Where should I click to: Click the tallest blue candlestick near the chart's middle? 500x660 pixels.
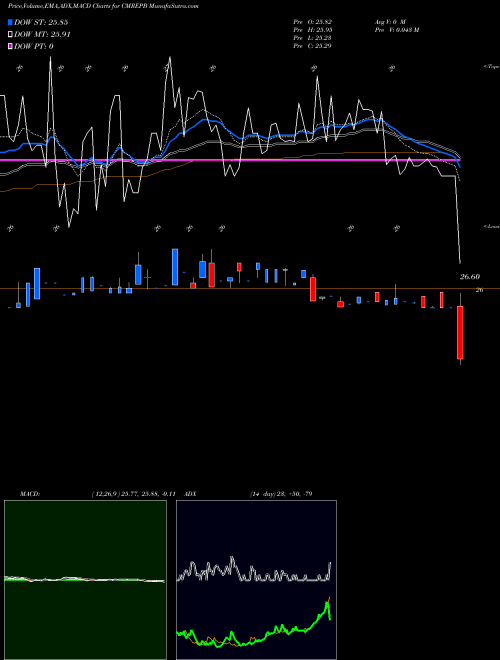(x=175, y=267)
